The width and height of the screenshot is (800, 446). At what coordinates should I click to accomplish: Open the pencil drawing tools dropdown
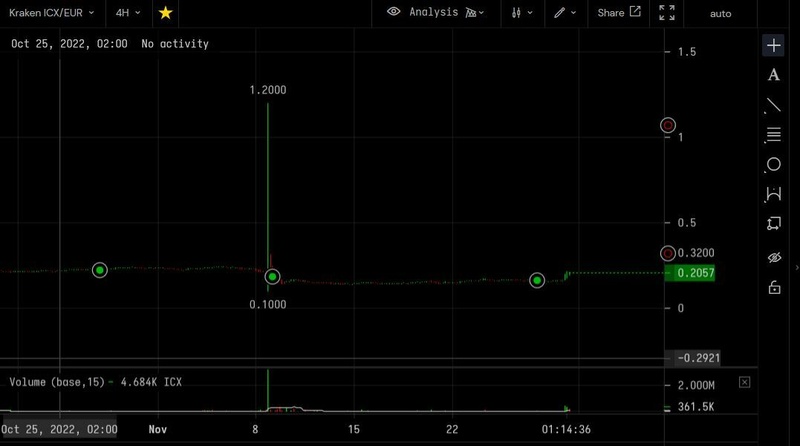pyautogui.click(x=565, y=13)
